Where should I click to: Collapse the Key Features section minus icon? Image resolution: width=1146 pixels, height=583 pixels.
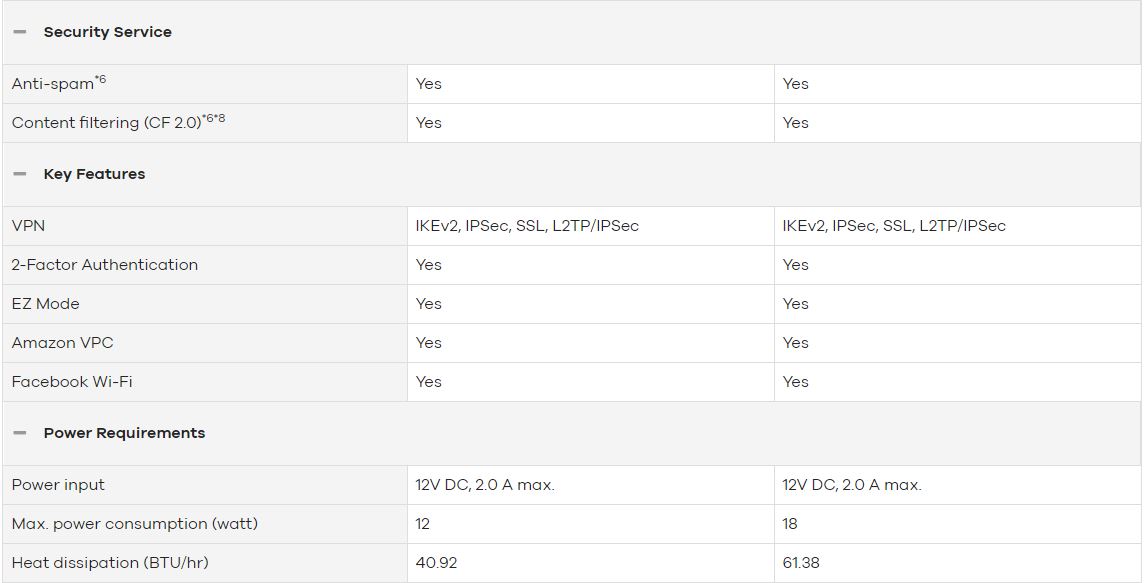(x=20, y=174)
